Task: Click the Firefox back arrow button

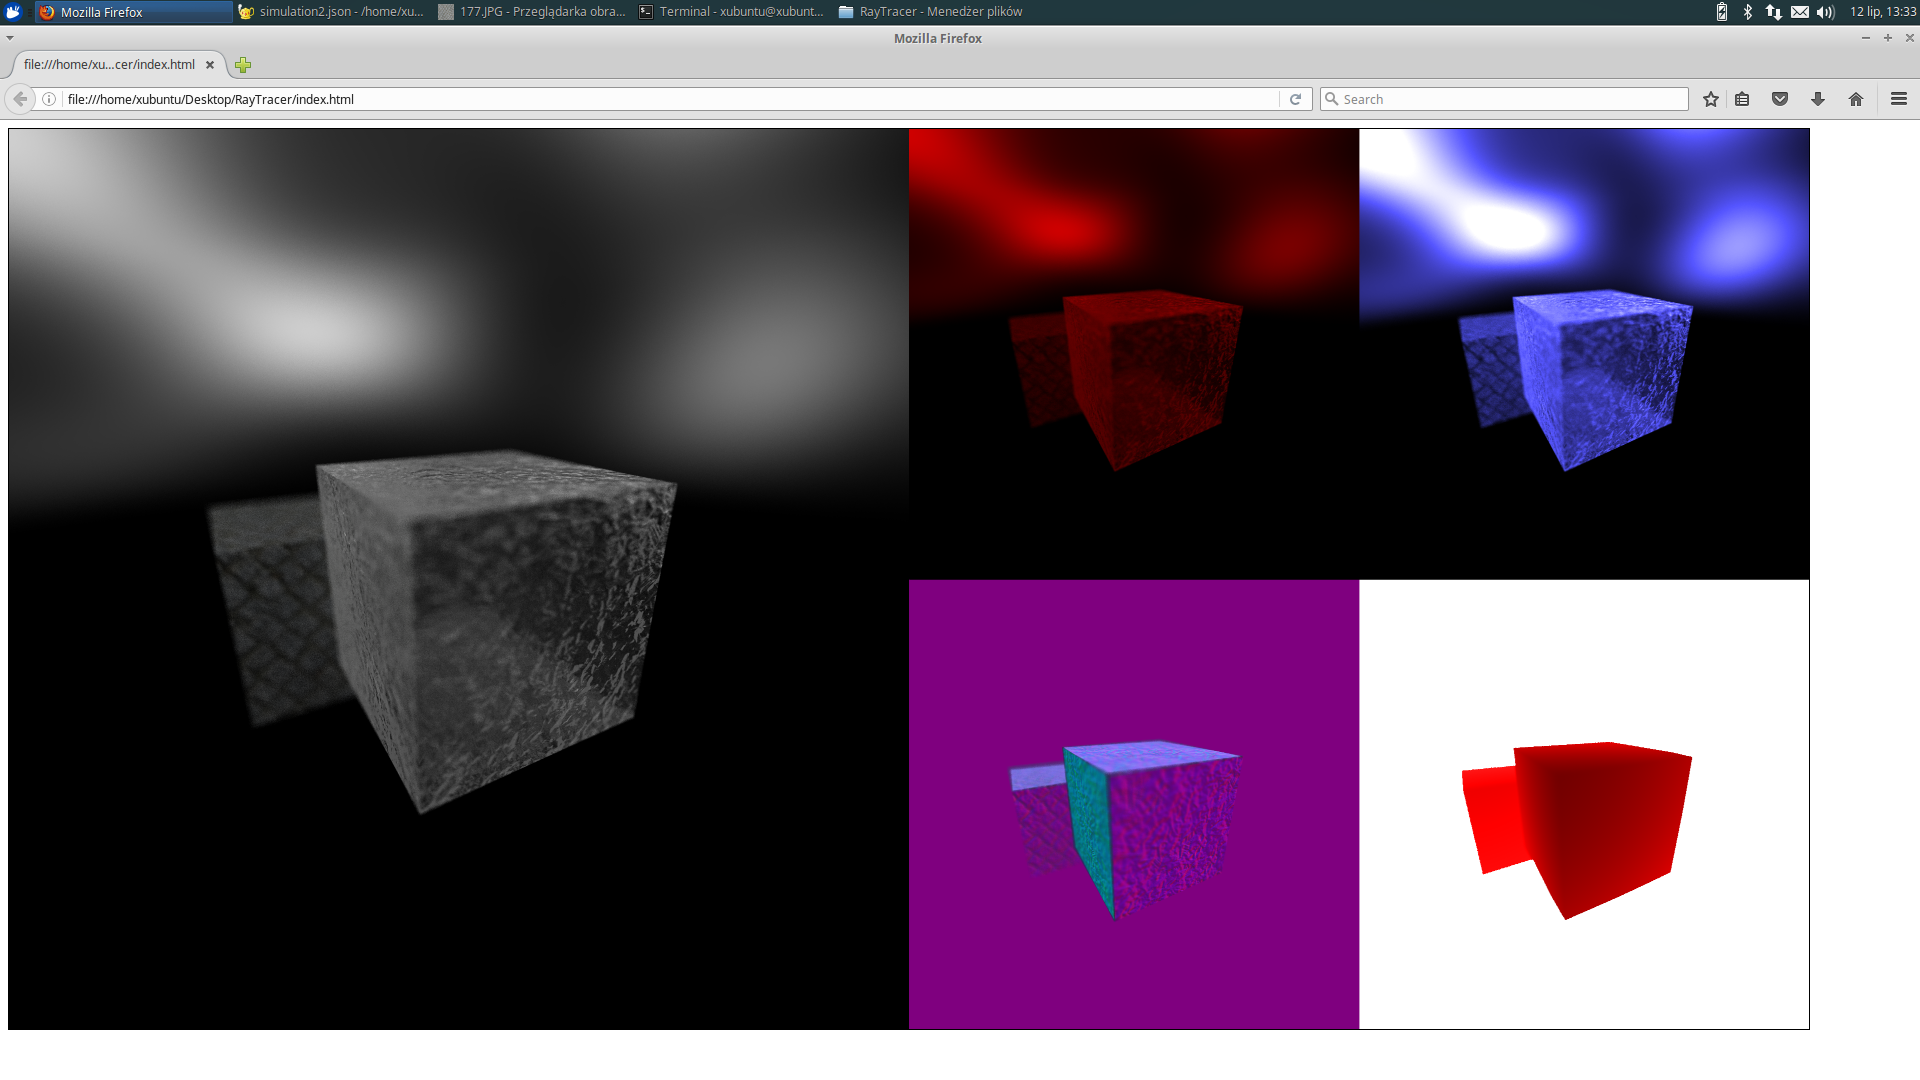Action: [x=20, y=99]
